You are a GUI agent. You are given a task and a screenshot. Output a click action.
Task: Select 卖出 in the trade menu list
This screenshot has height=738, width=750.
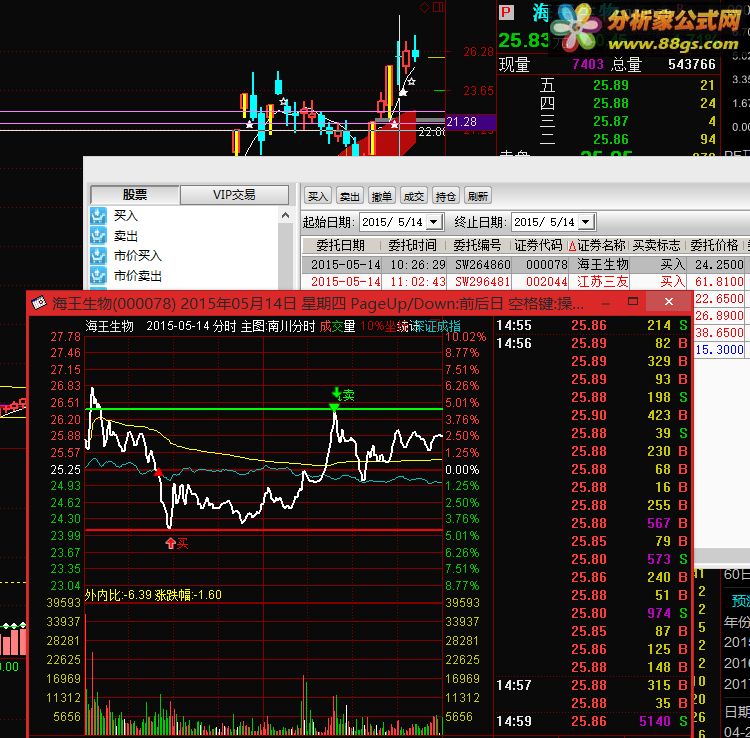126,236
